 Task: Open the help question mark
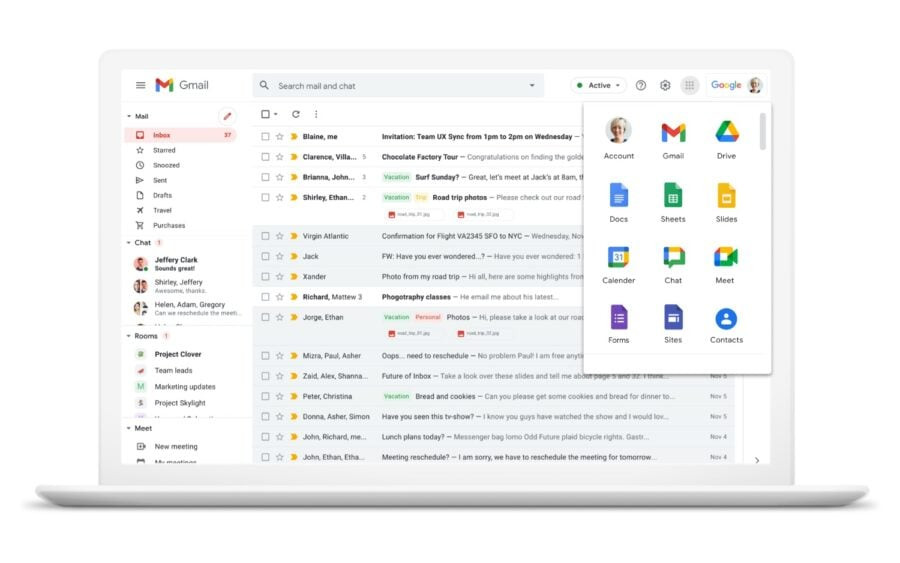click(x=641, y=86)
